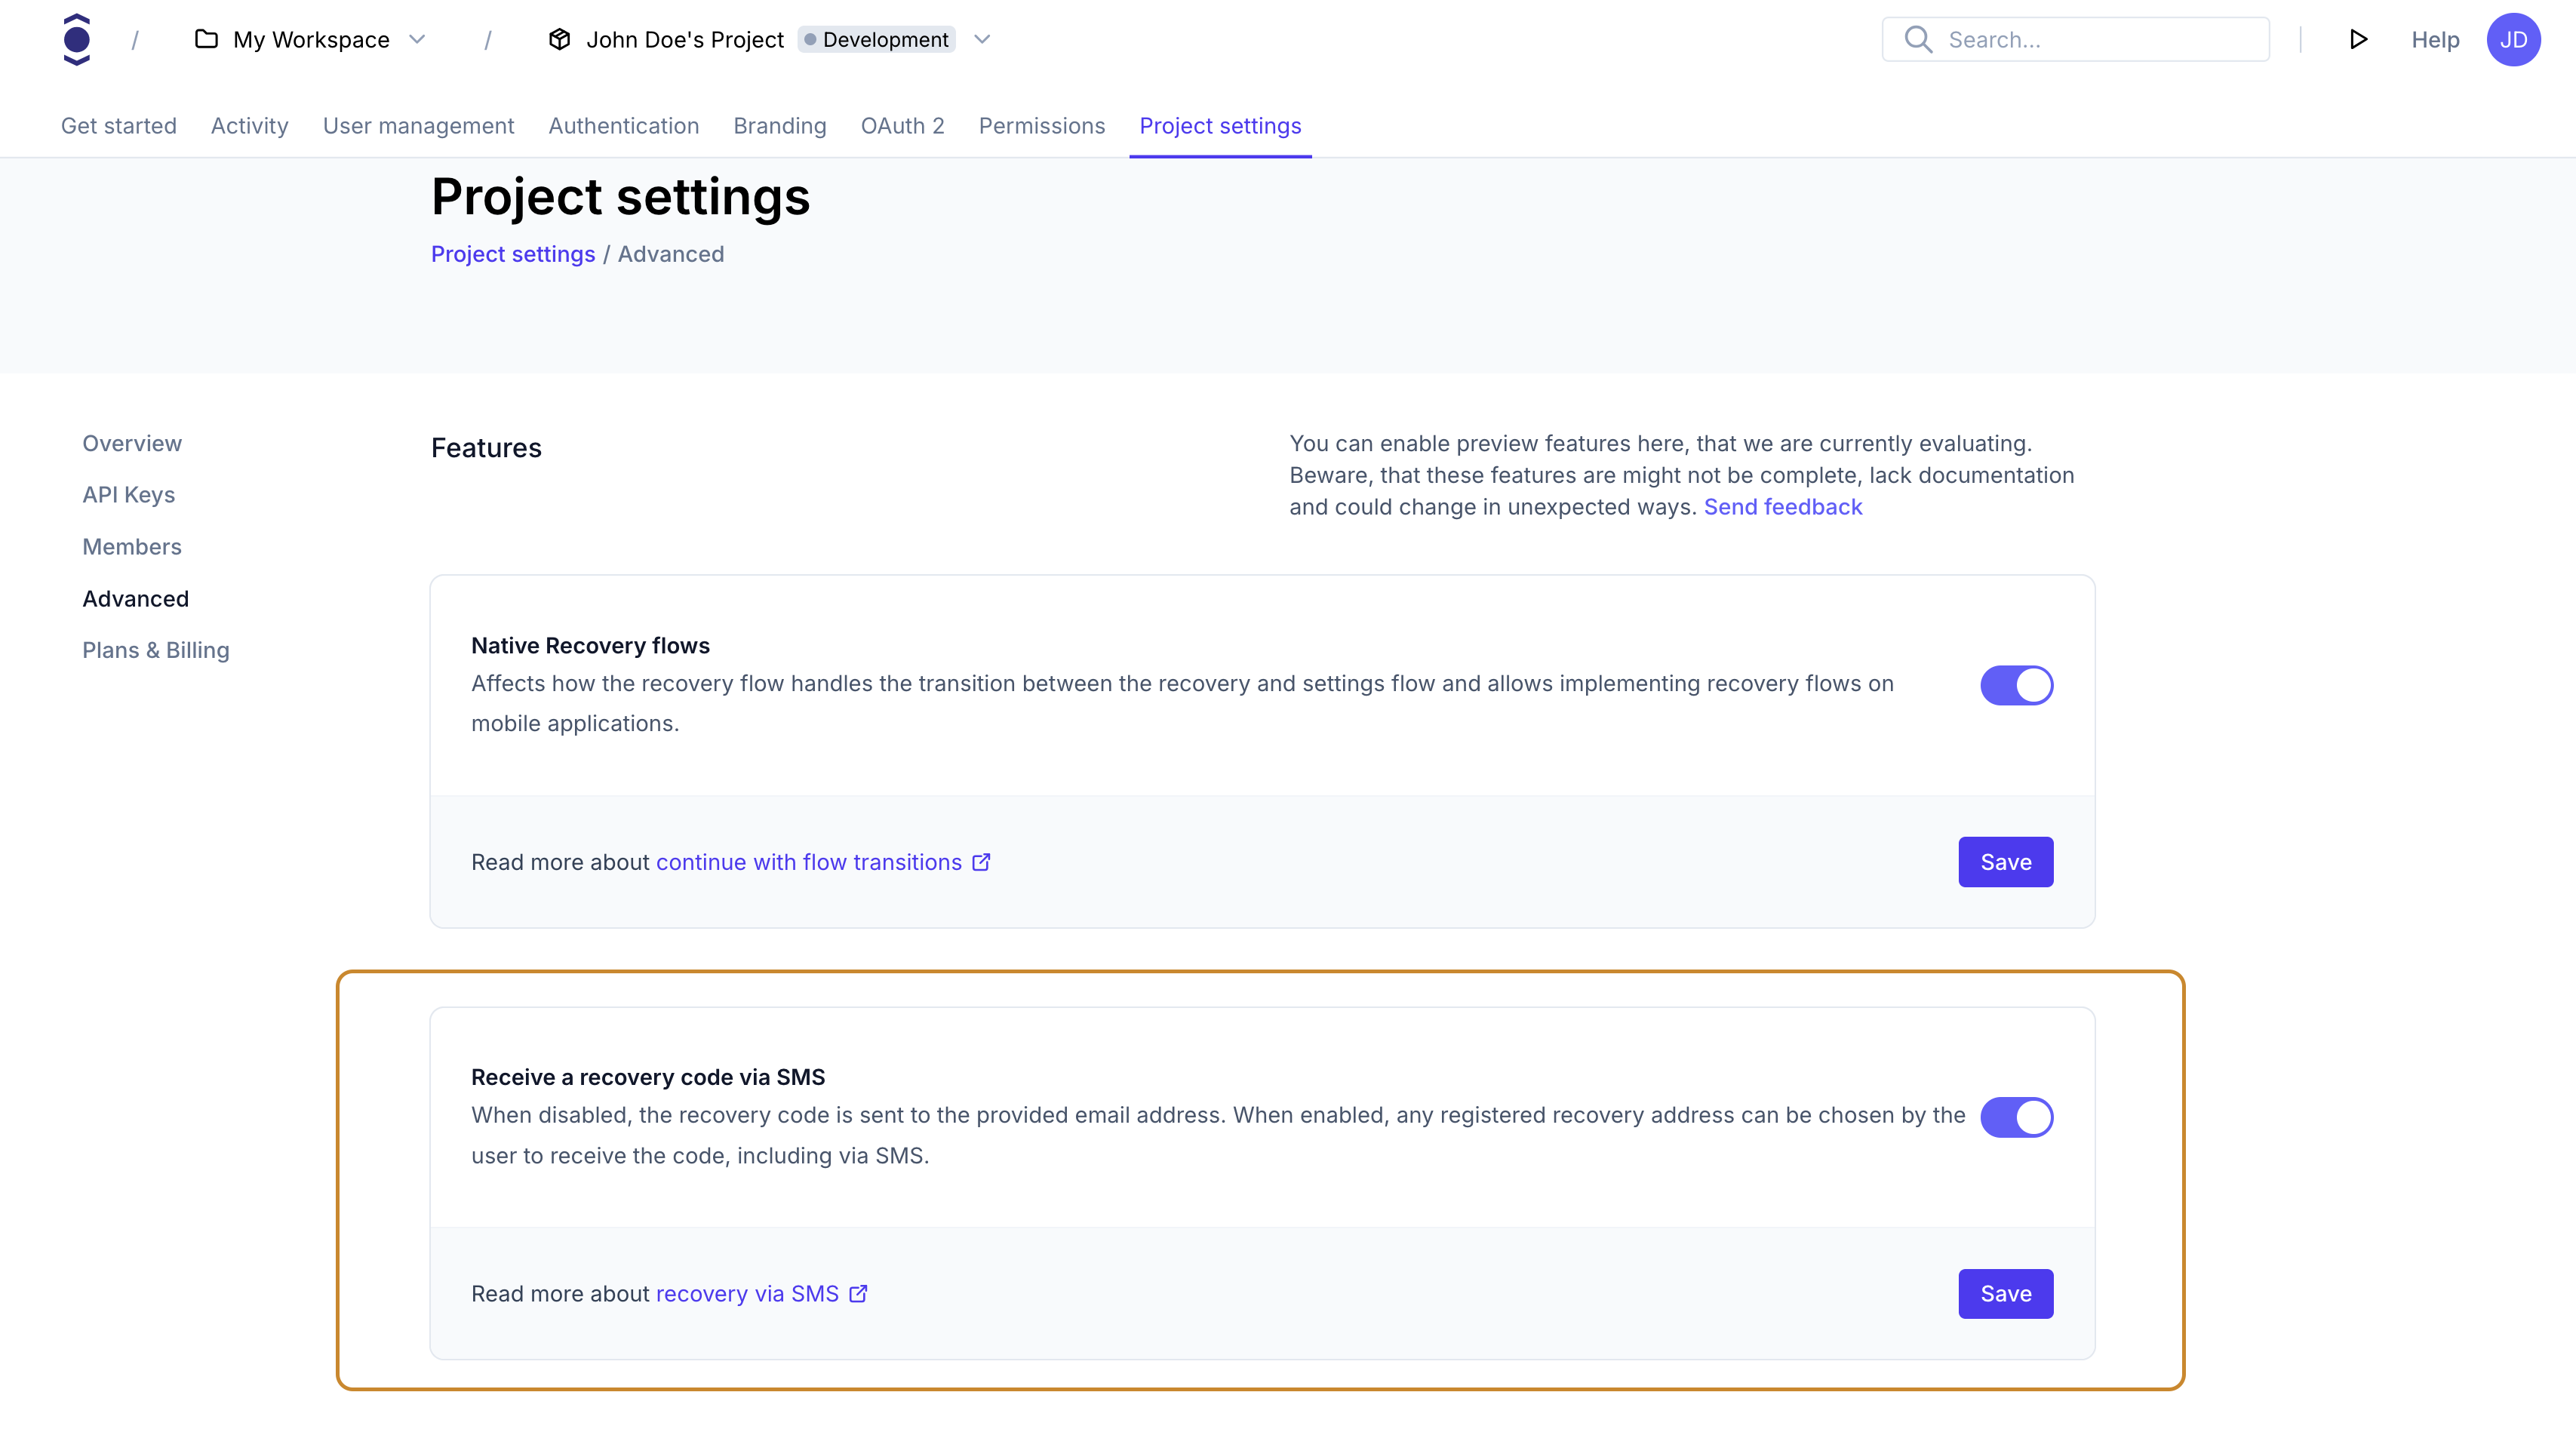Click Project settings breadcrumb link
This screenshot has width=2576, height=1429.
512,254
